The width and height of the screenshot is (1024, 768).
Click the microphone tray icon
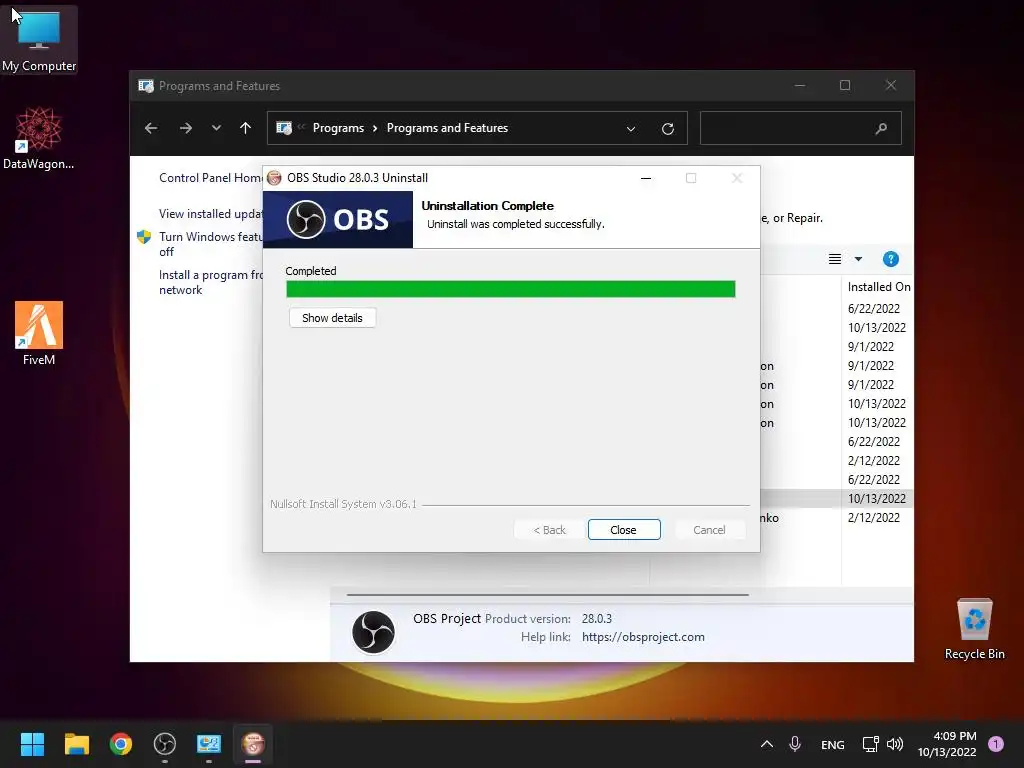coord(795,744)
